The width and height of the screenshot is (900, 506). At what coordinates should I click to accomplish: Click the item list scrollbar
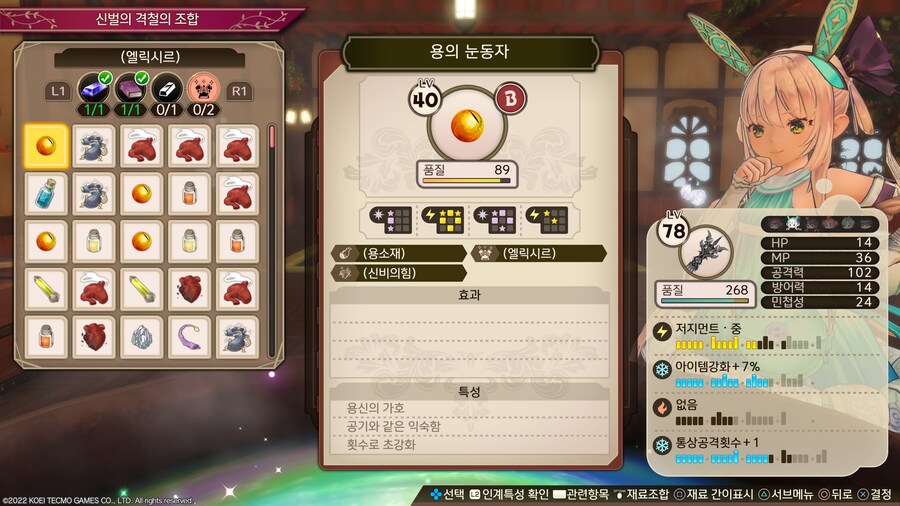(271, 241)
